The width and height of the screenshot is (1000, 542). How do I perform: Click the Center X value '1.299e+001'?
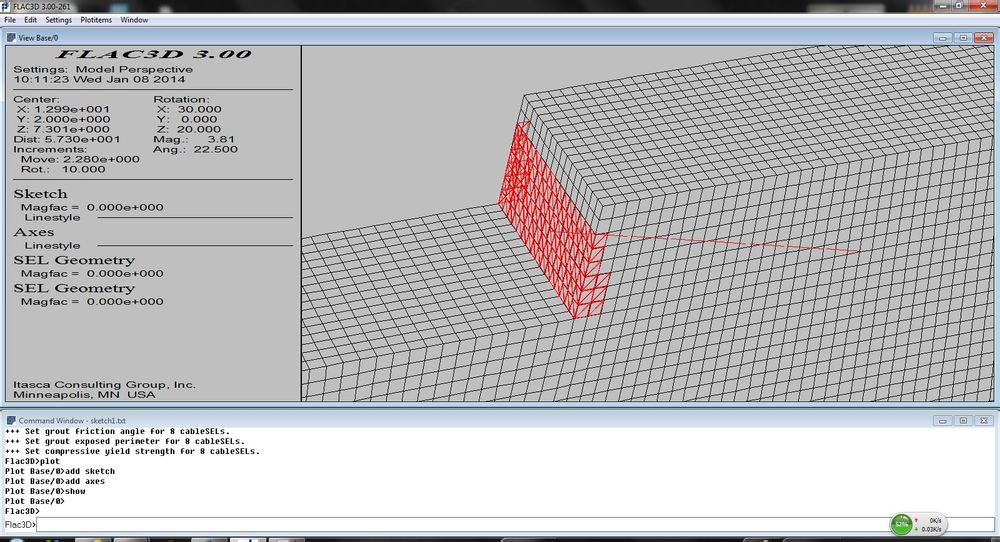71,109
